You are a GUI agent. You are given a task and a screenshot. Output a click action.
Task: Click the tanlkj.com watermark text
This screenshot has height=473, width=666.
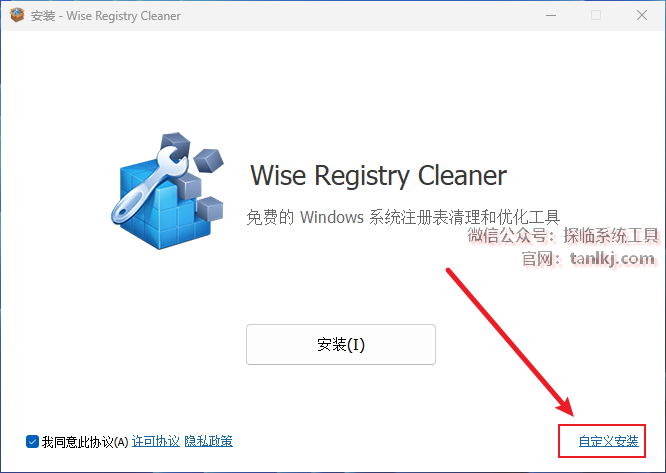[x=612, y=258]
